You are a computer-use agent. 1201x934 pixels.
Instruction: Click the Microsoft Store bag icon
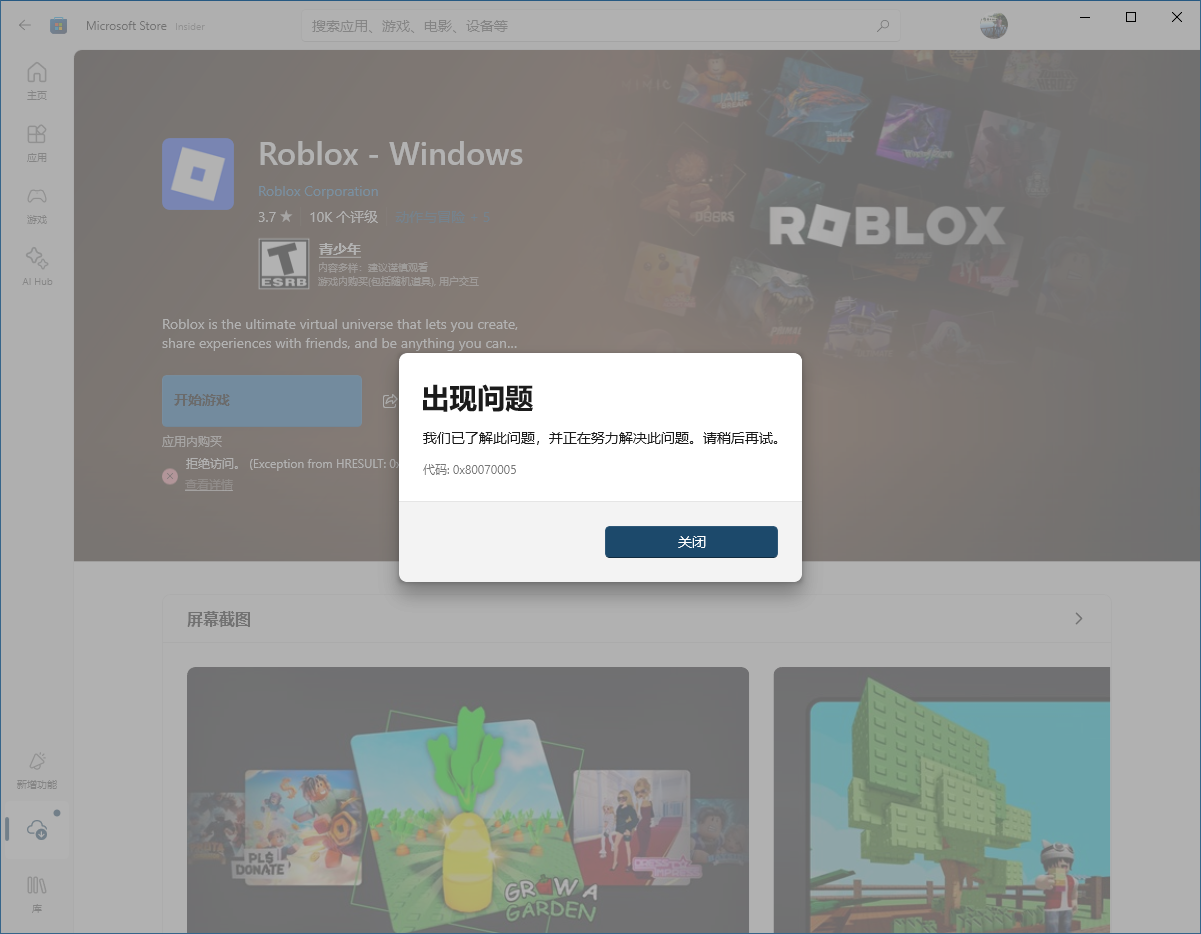click(x=59, y=26)
